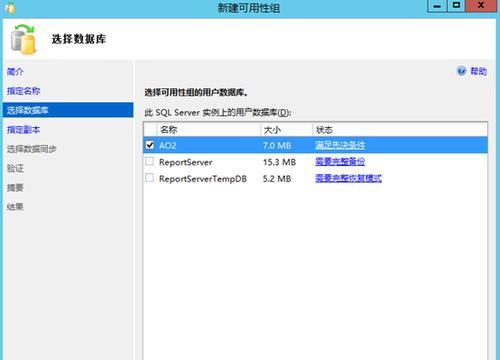Open the 需要完整备份 status link

pyautogui.click(x=340, y=162)
